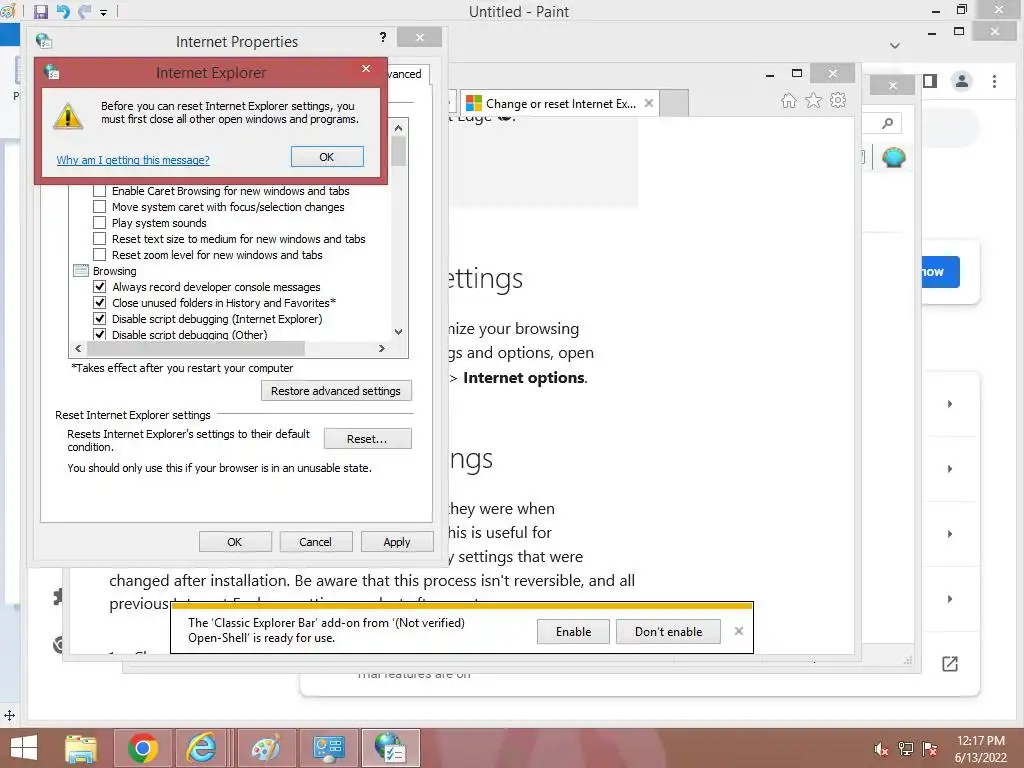Image resolution: width=1024 pixels, height=768 pixels.
Task: Open Chrome three-dot menu
Action: (994, 82)
